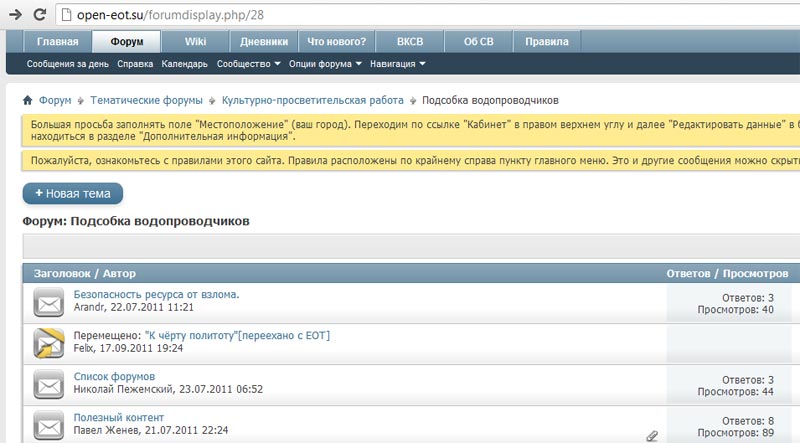Open the 'Справка' help link
Screen dimensions: 800x443
coord(135,64)
